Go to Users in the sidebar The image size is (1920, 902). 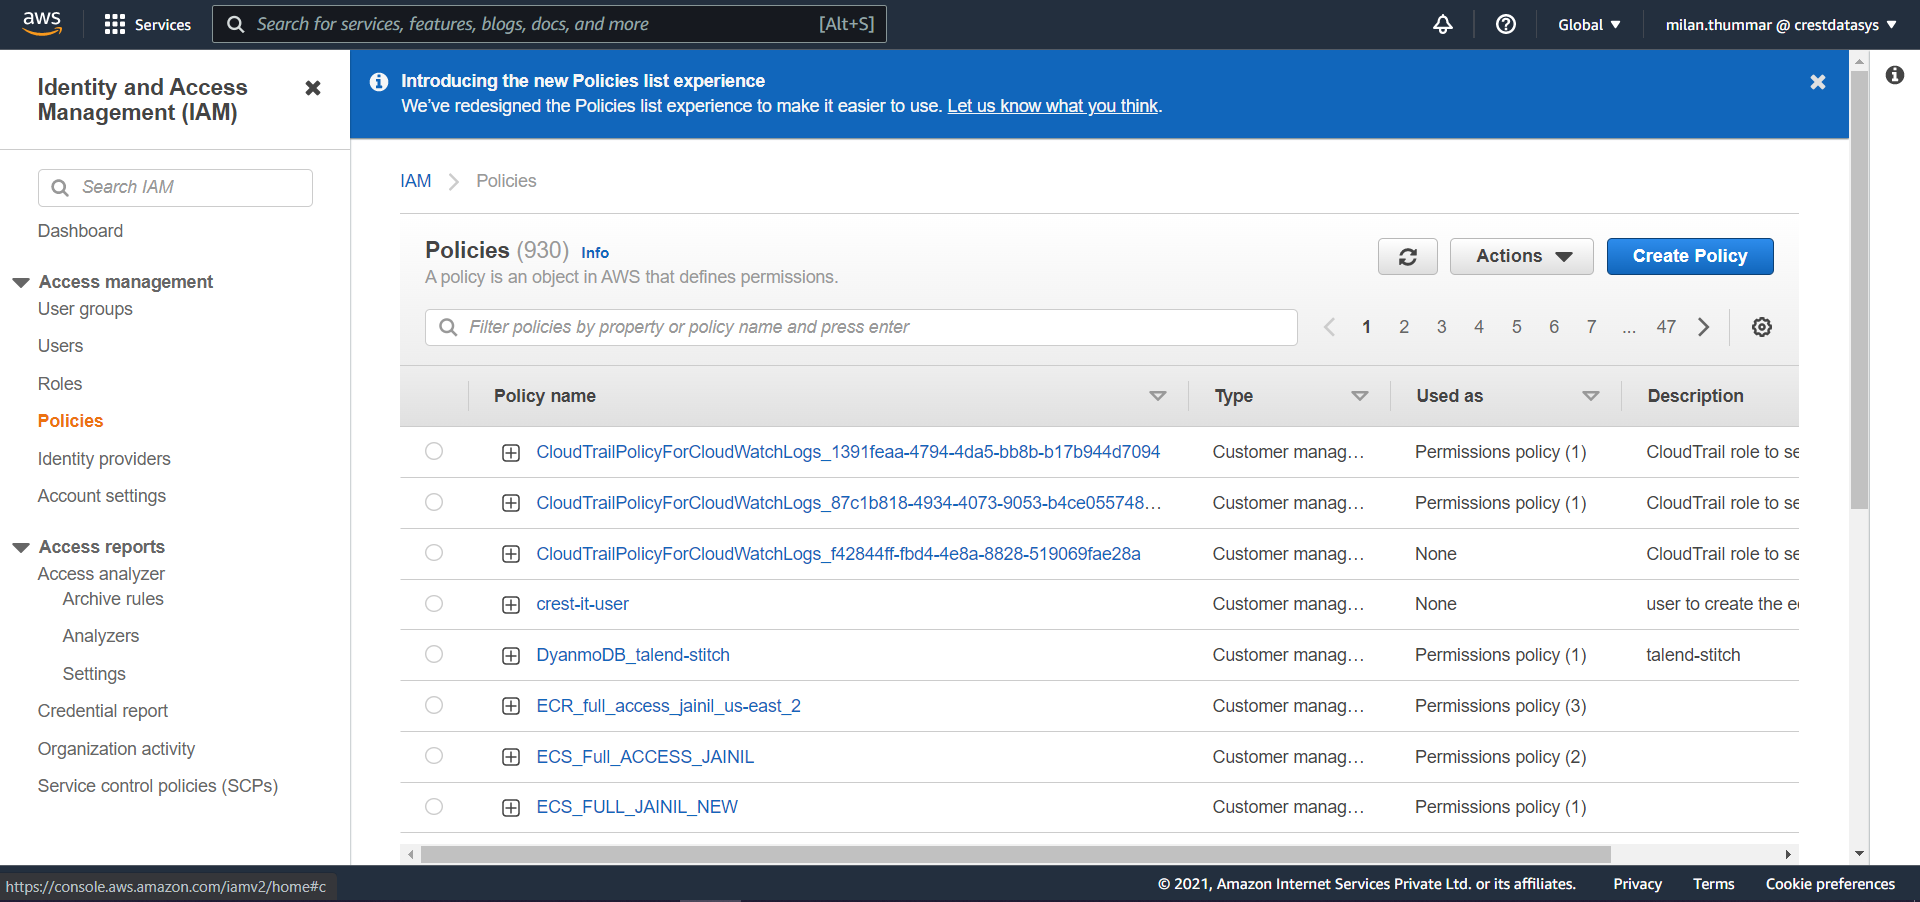coord(61,346)
